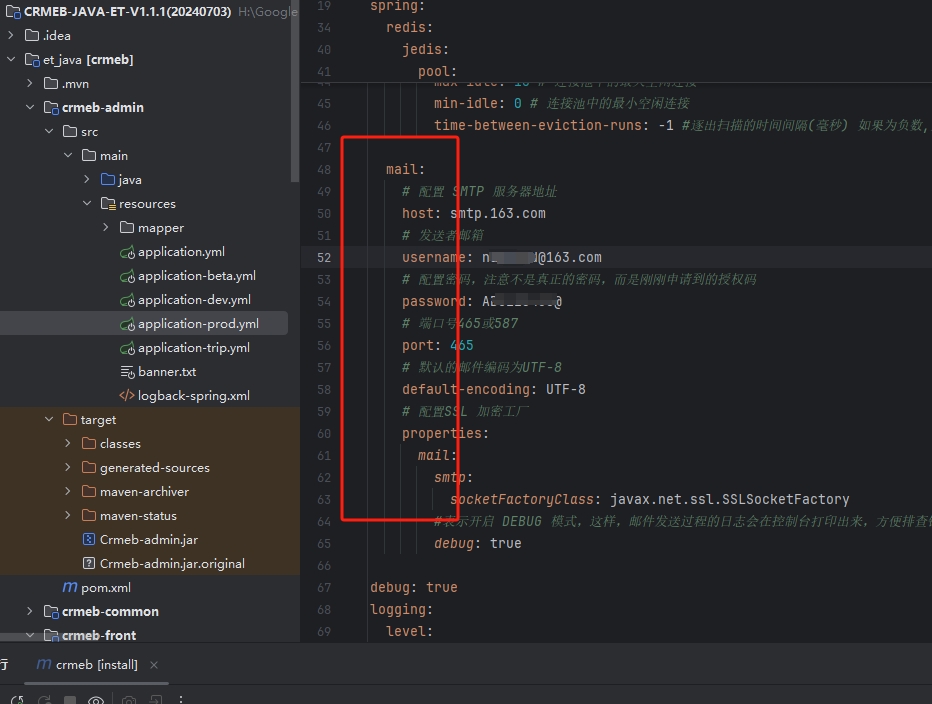Collapse the target folder chevron

[x=49, y=420]
